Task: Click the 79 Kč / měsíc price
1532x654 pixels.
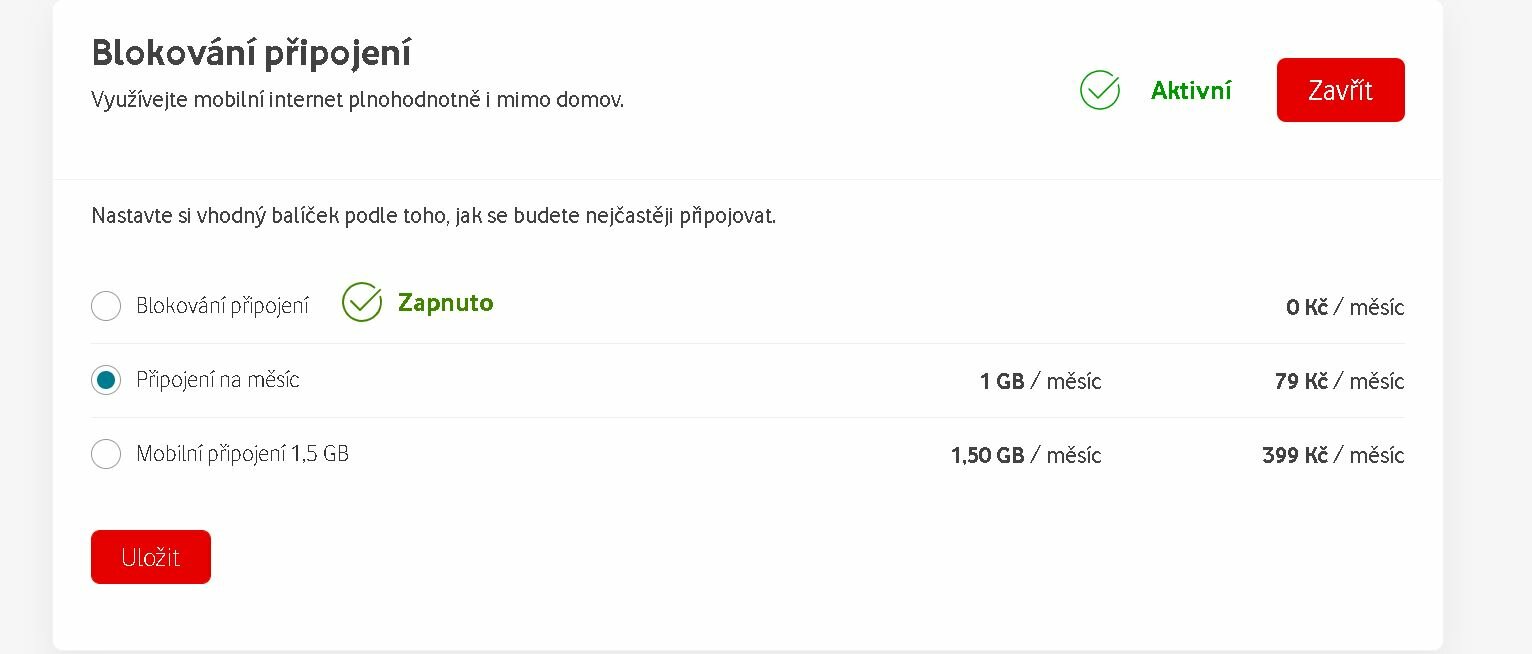Action: click(1340, 381)
